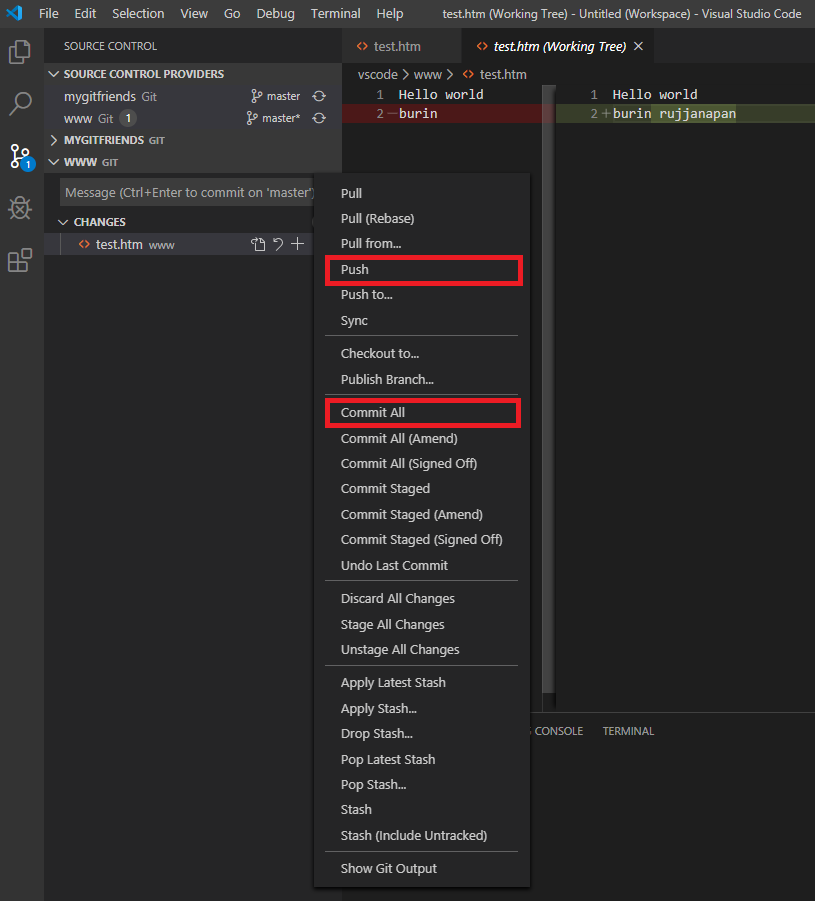Viewport: 815px width, 901px height.
Task: Choose Push from the context menu
Action: [x=355, y=270]
